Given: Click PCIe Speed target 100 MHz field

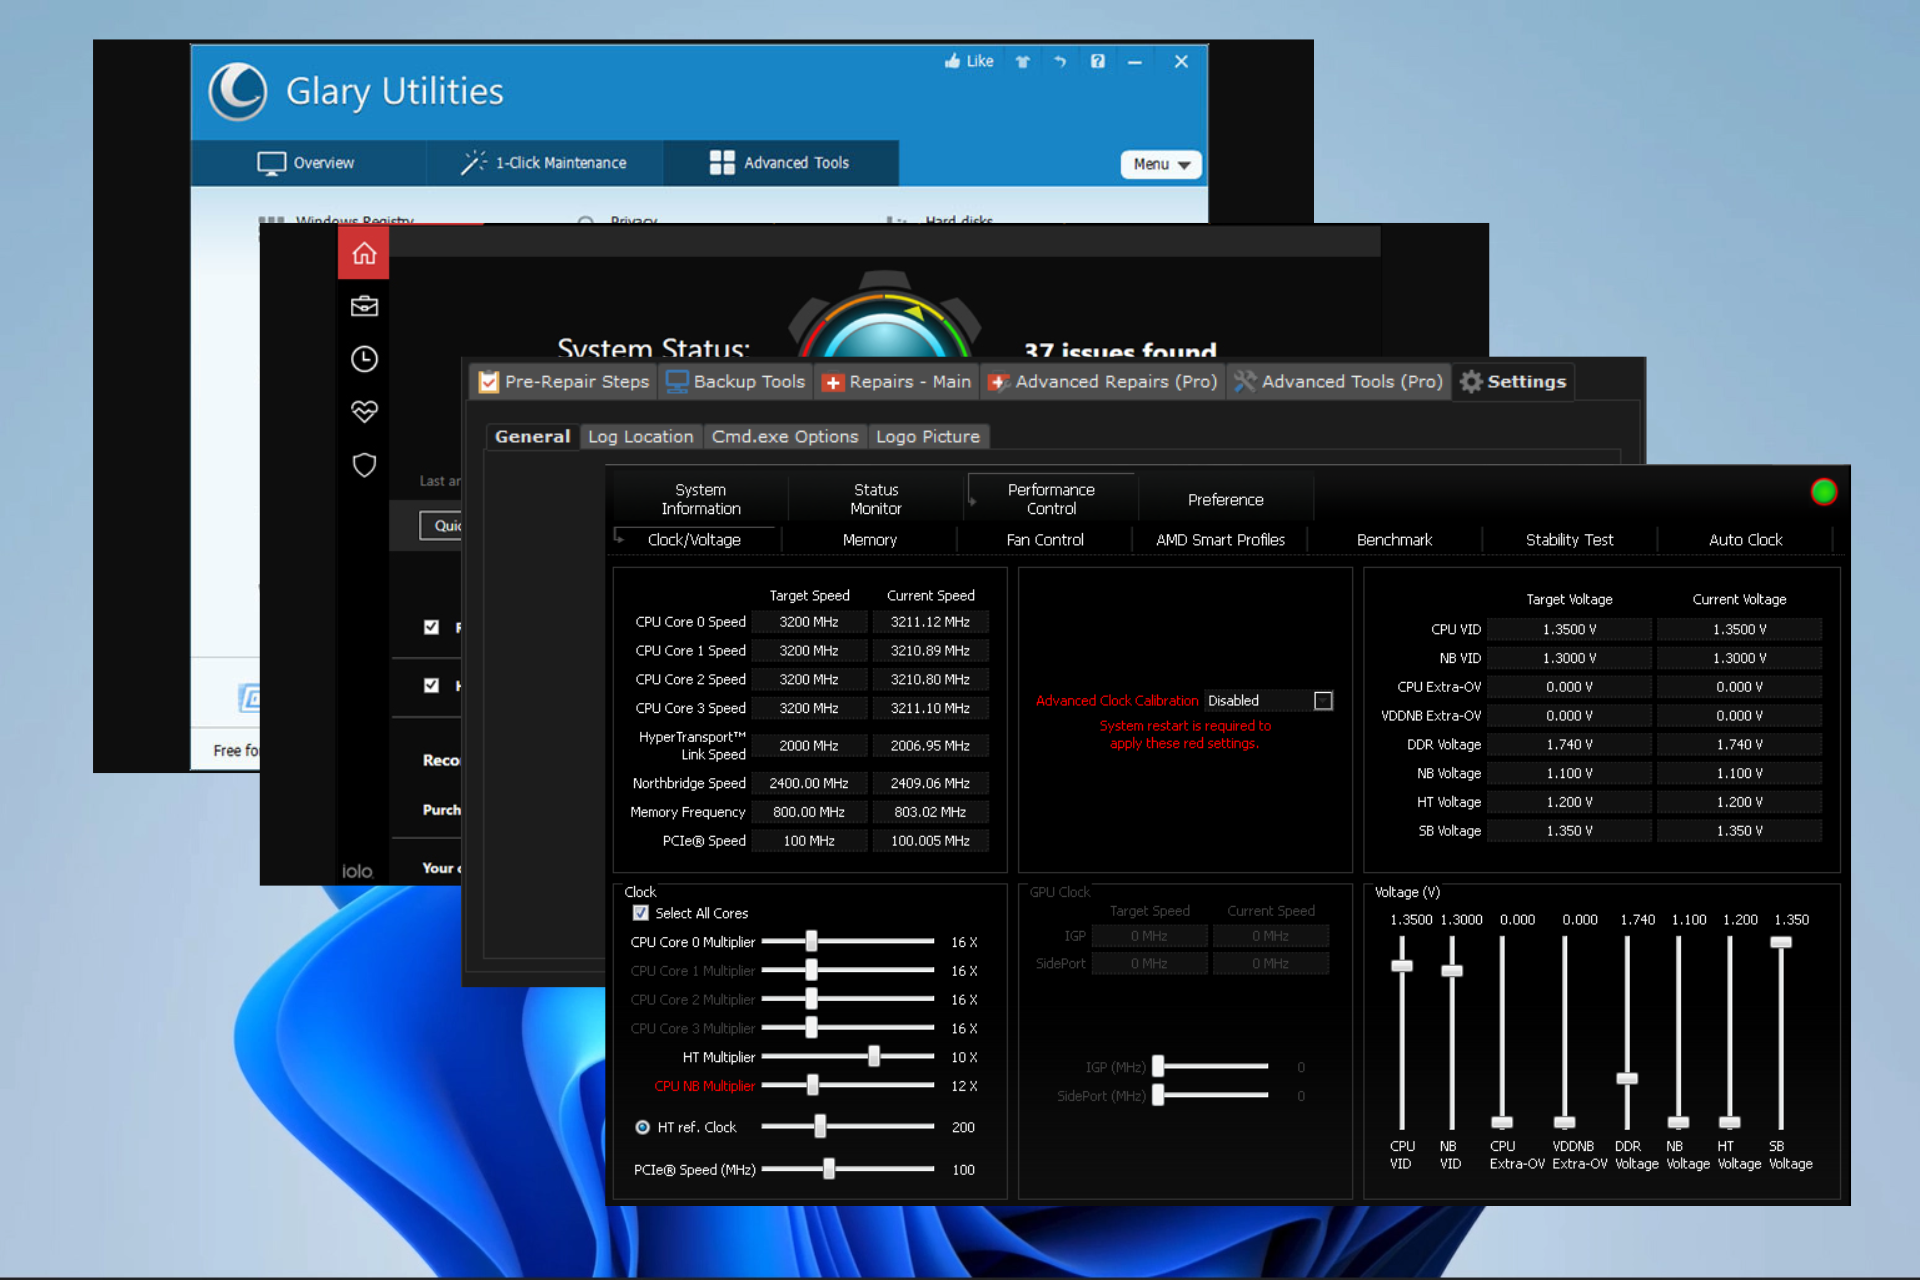Looking at the screenshot, I should 809,841.
